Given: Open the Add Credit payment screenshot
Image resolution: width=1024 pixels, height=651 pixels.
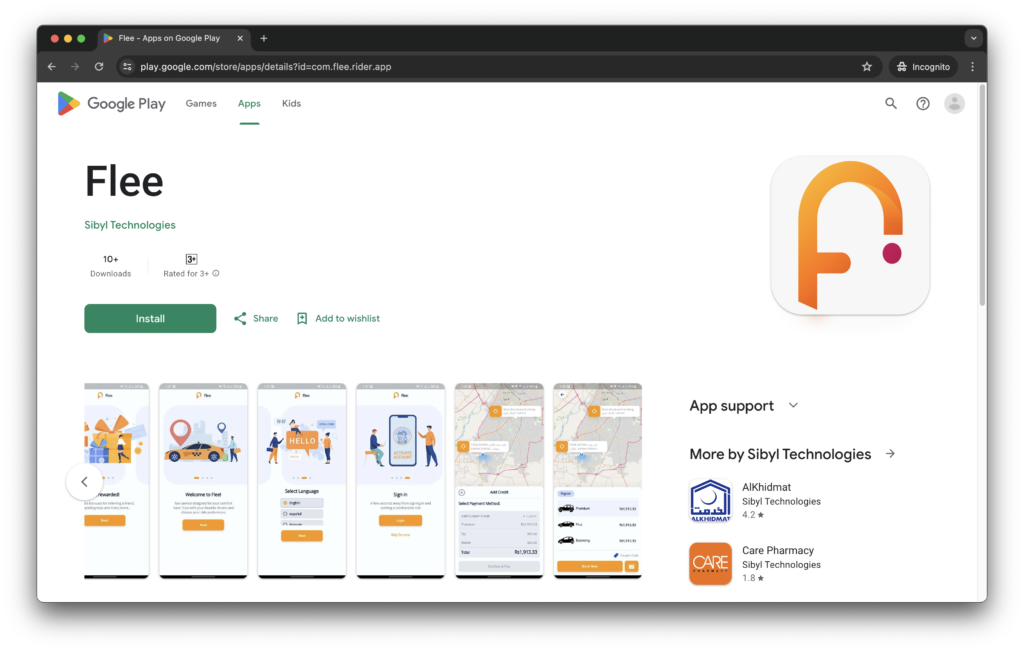Looking at the screenshot, I should coord(499,481).
